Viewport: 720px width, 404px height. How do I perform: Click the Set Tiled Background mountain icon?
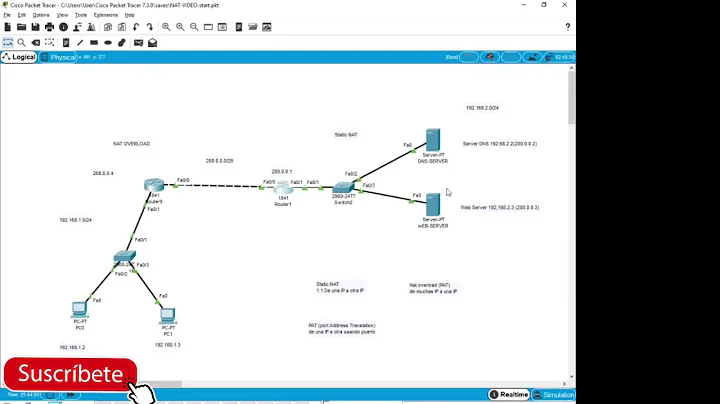[532, 57]
